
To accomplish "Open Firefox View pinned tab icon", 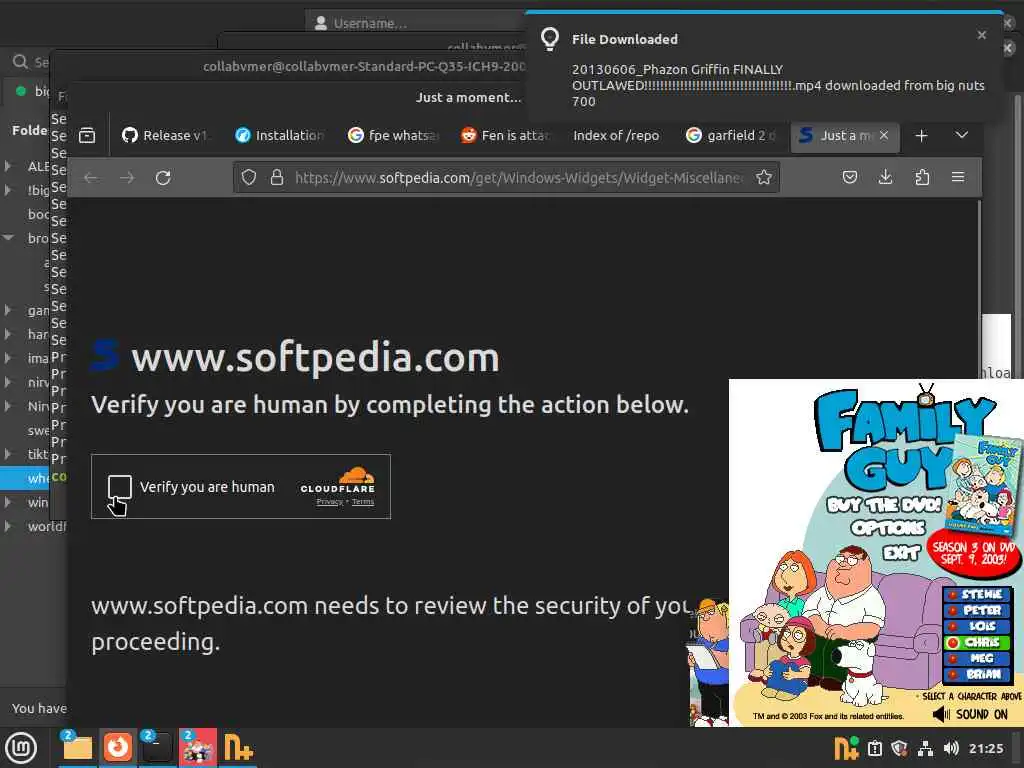I will [87, 136].
